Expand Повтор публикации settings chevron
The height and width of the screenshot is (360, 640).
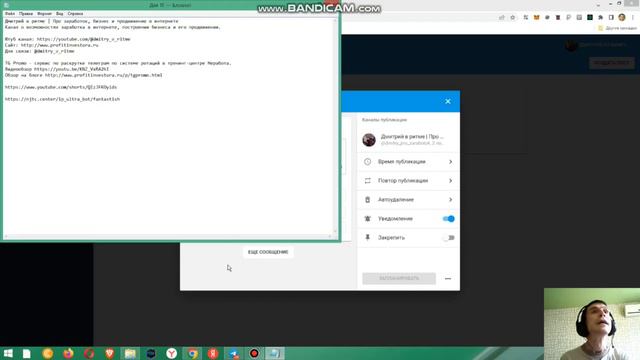pyautogui.click(x=451, y=180)
